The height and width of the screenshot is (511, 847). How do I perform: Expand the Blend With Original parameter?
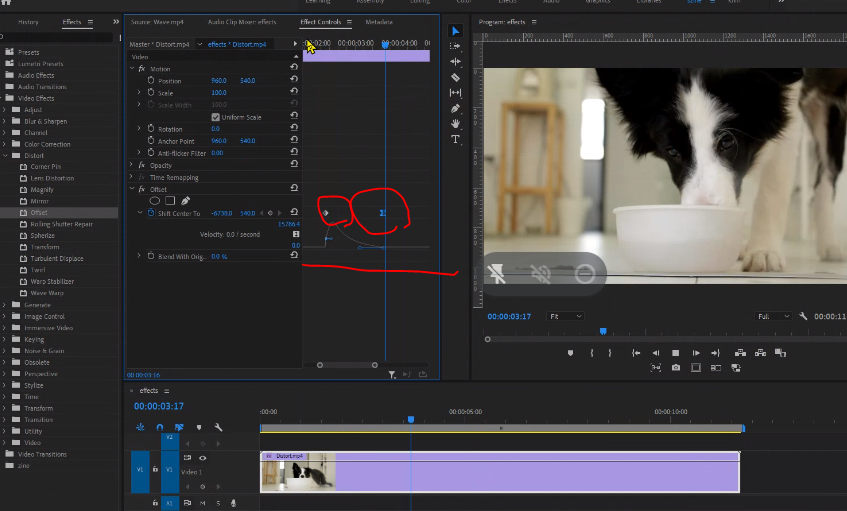coord(139,256)
